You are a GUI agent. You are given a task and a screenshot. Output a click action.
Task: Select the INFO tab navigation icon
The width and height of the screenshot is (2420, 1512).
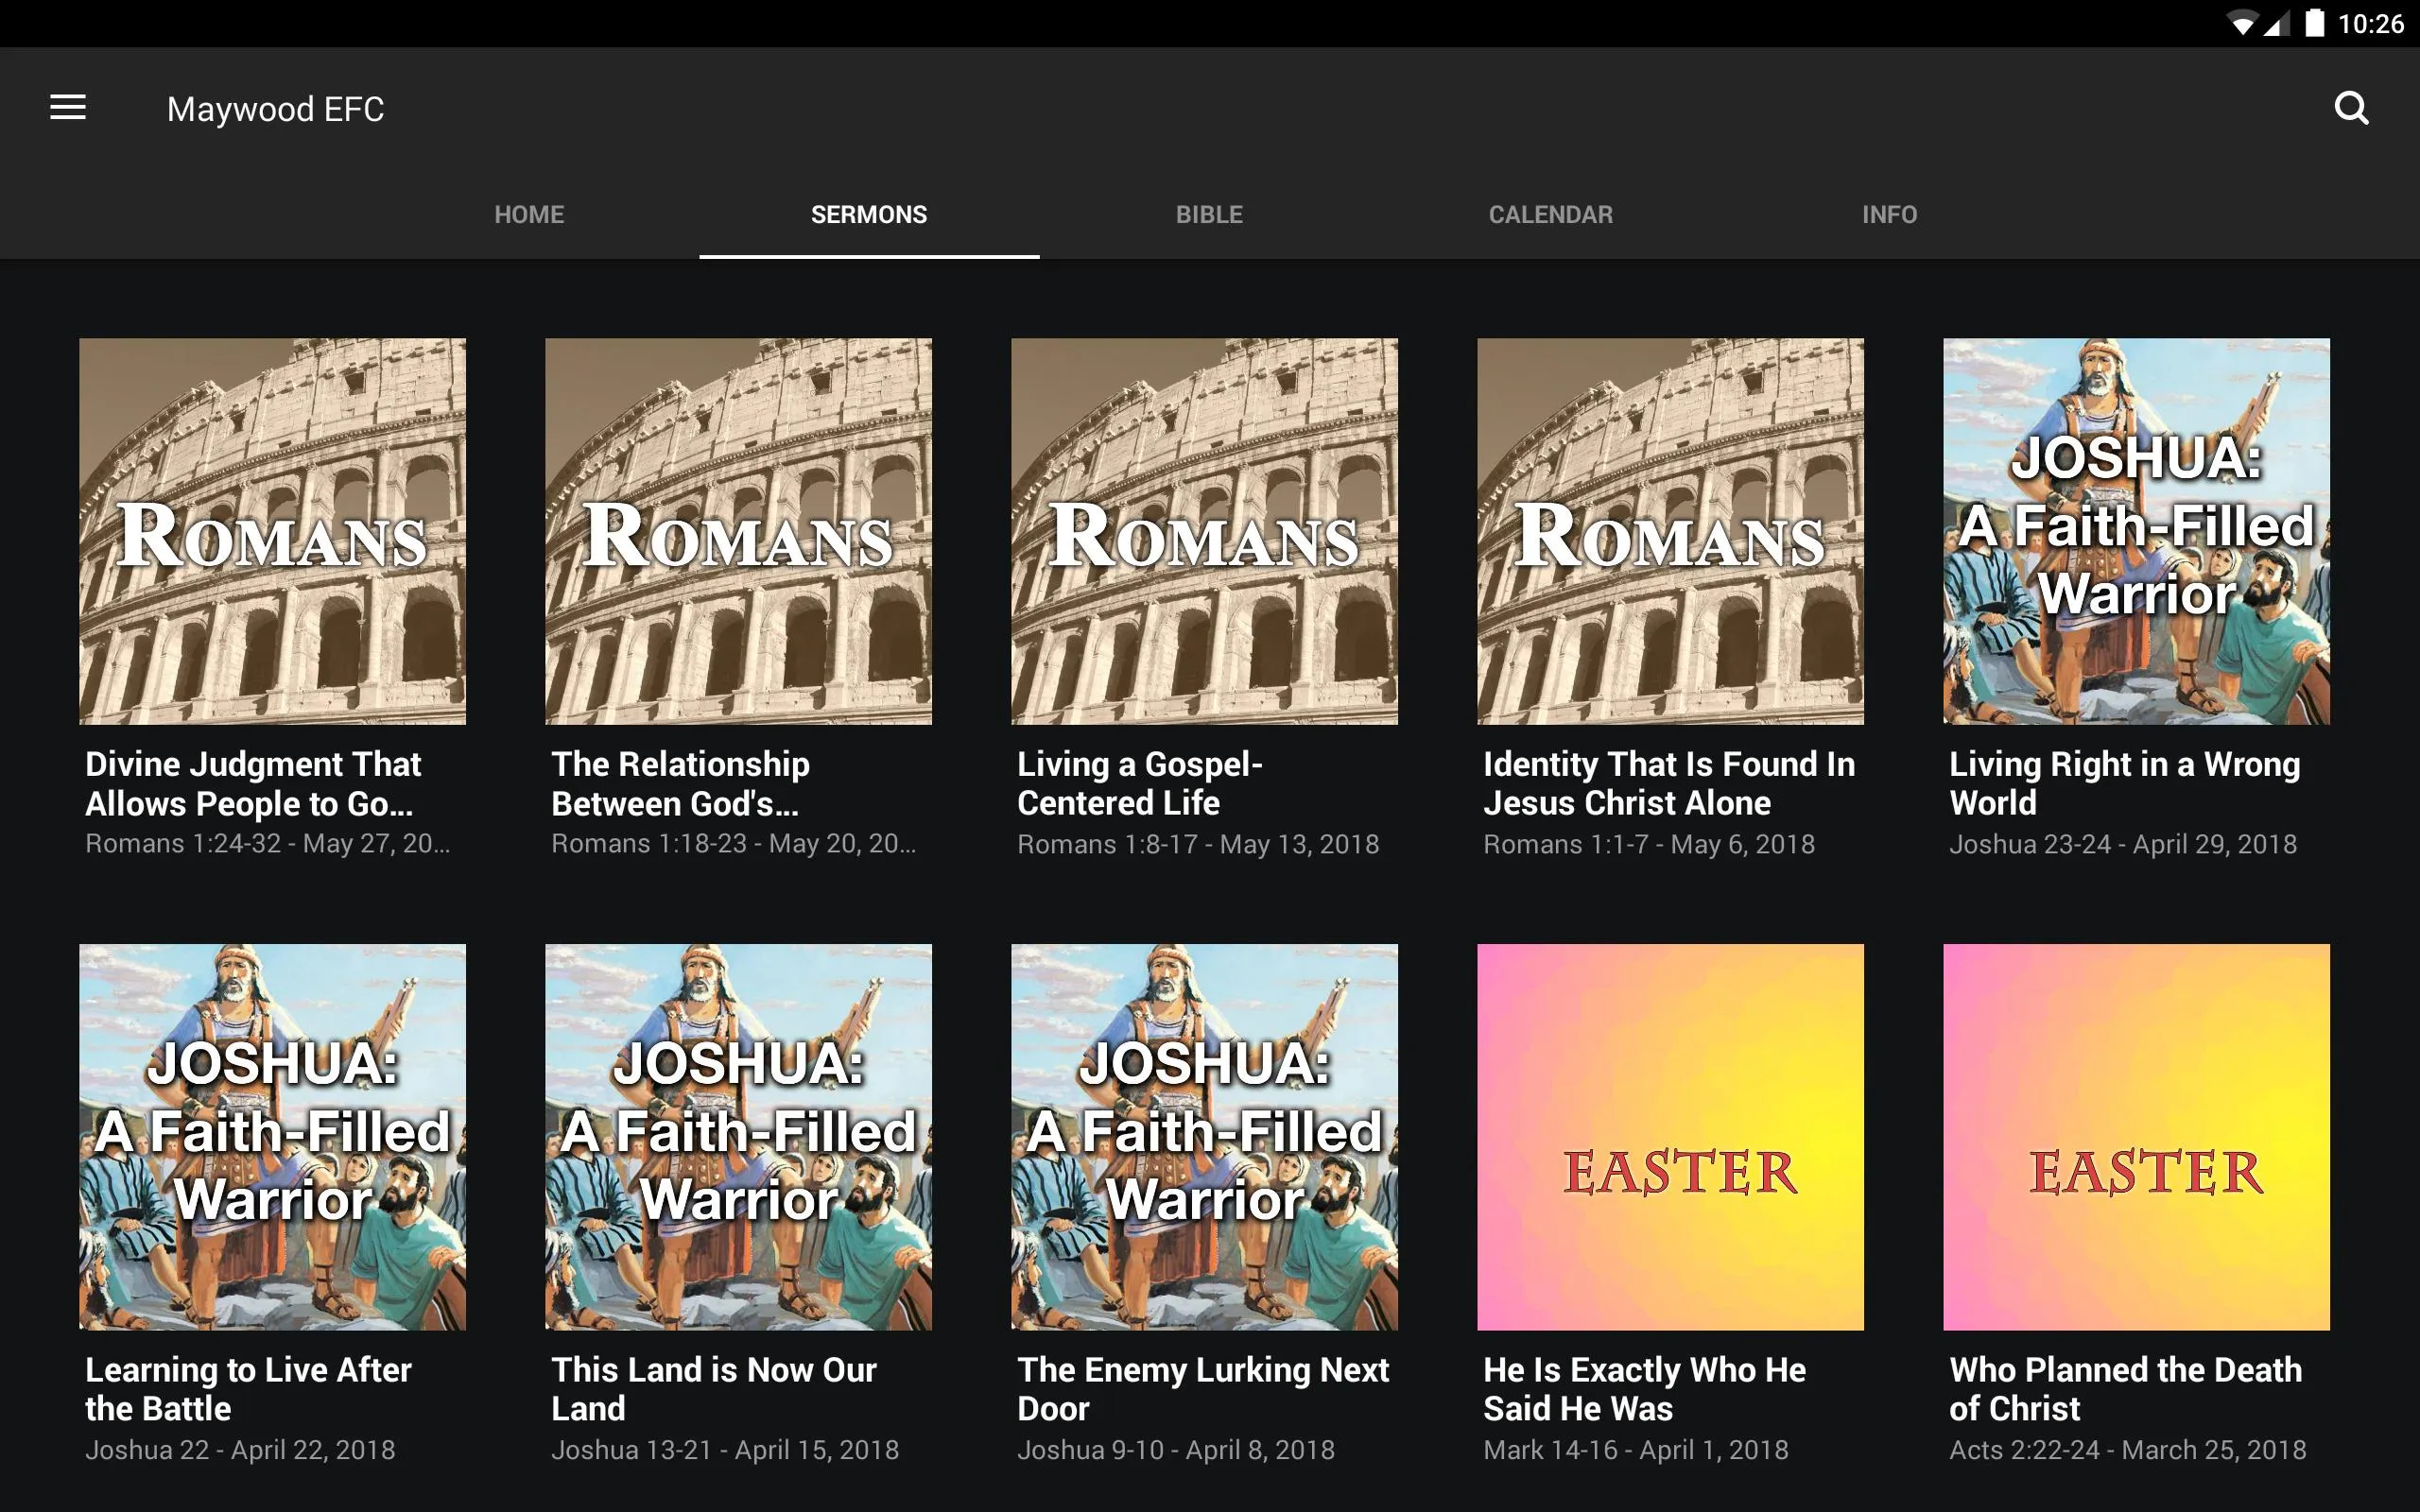click(1889, 215)
